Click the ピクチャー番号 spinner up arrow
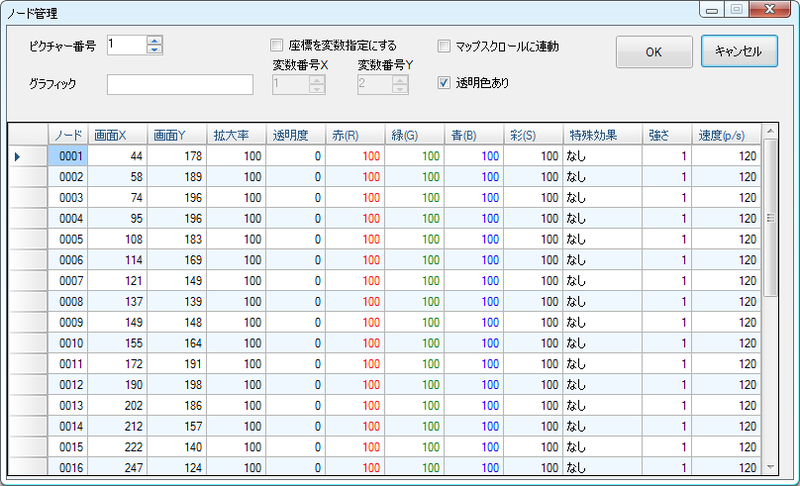Viewport: 800px width, 486px height. tap(154, 40)
